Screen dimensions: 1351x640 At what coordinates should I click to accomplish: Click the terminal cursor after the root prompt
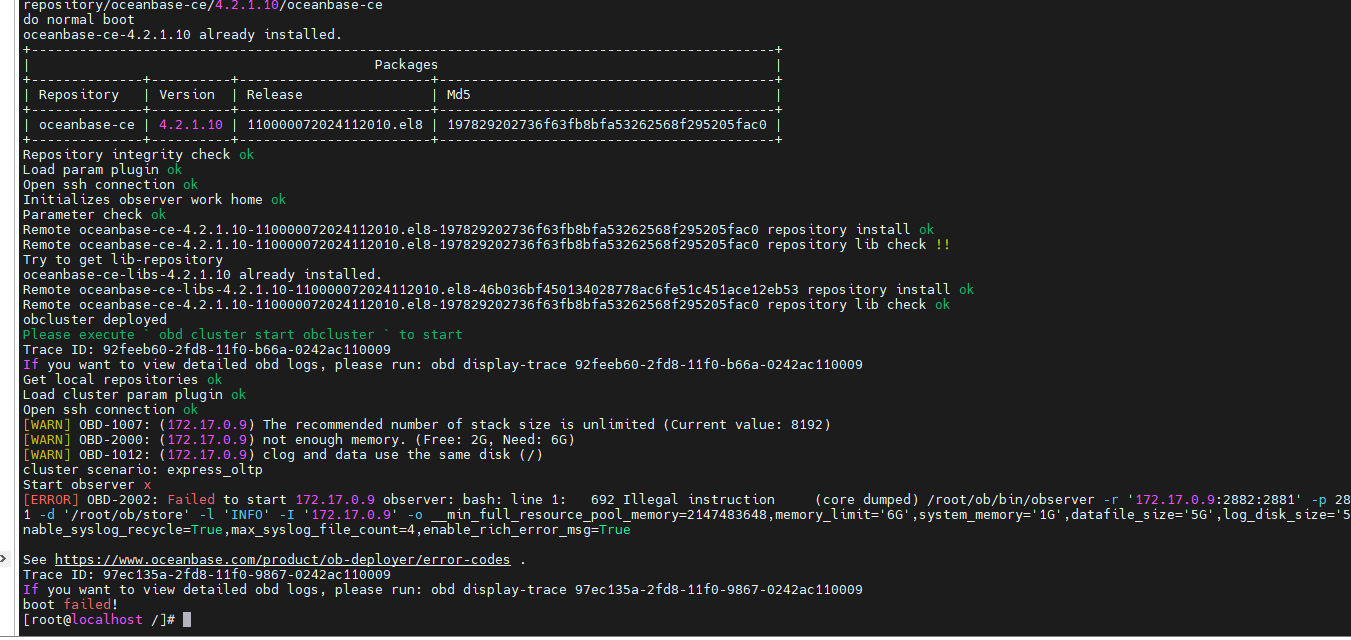[187, 620]
